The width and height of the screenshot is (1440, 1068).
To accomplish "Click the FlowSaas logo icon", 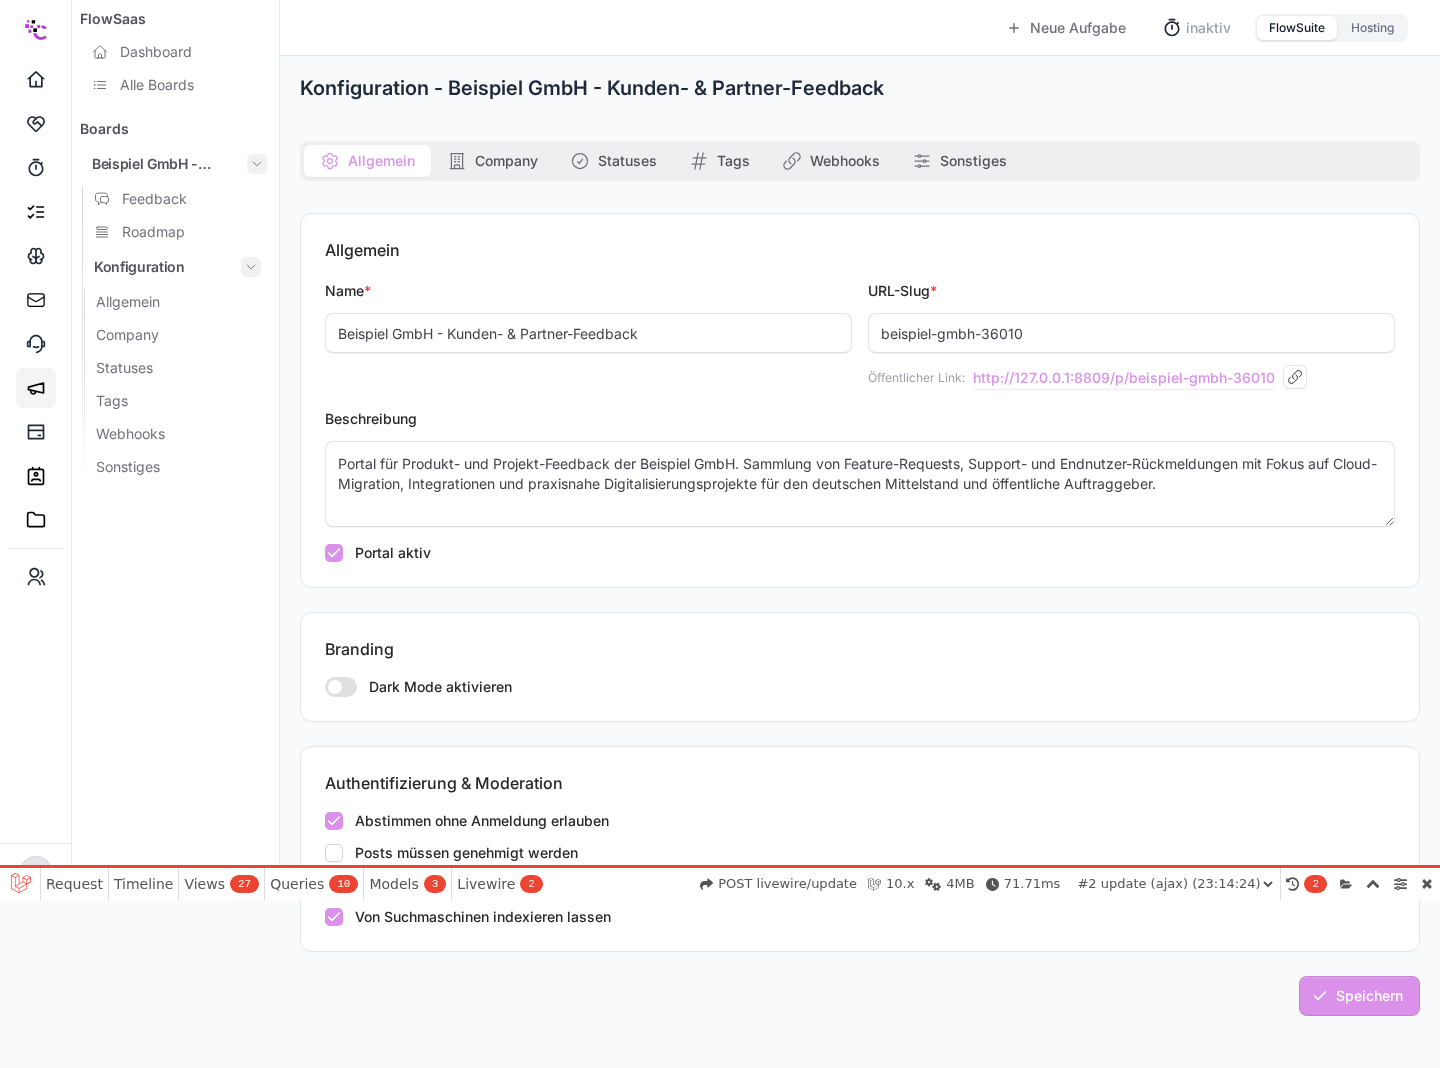I will point(36,29).
